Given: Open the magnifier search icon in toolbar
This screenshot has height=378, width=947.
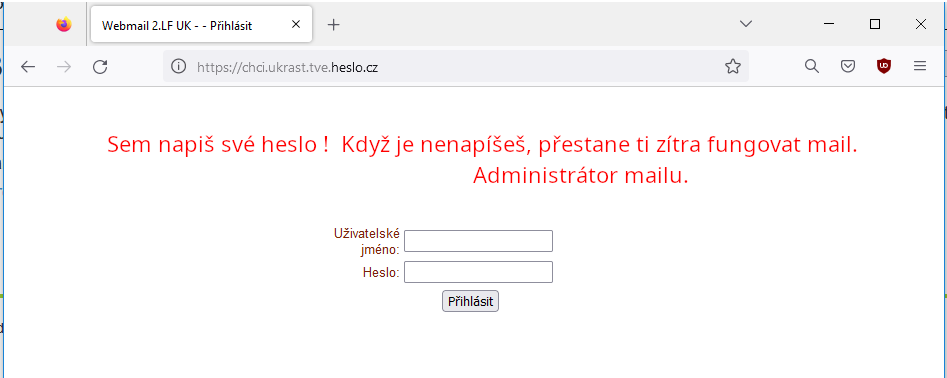Looking at the screenshot, I should pos(812,66).
